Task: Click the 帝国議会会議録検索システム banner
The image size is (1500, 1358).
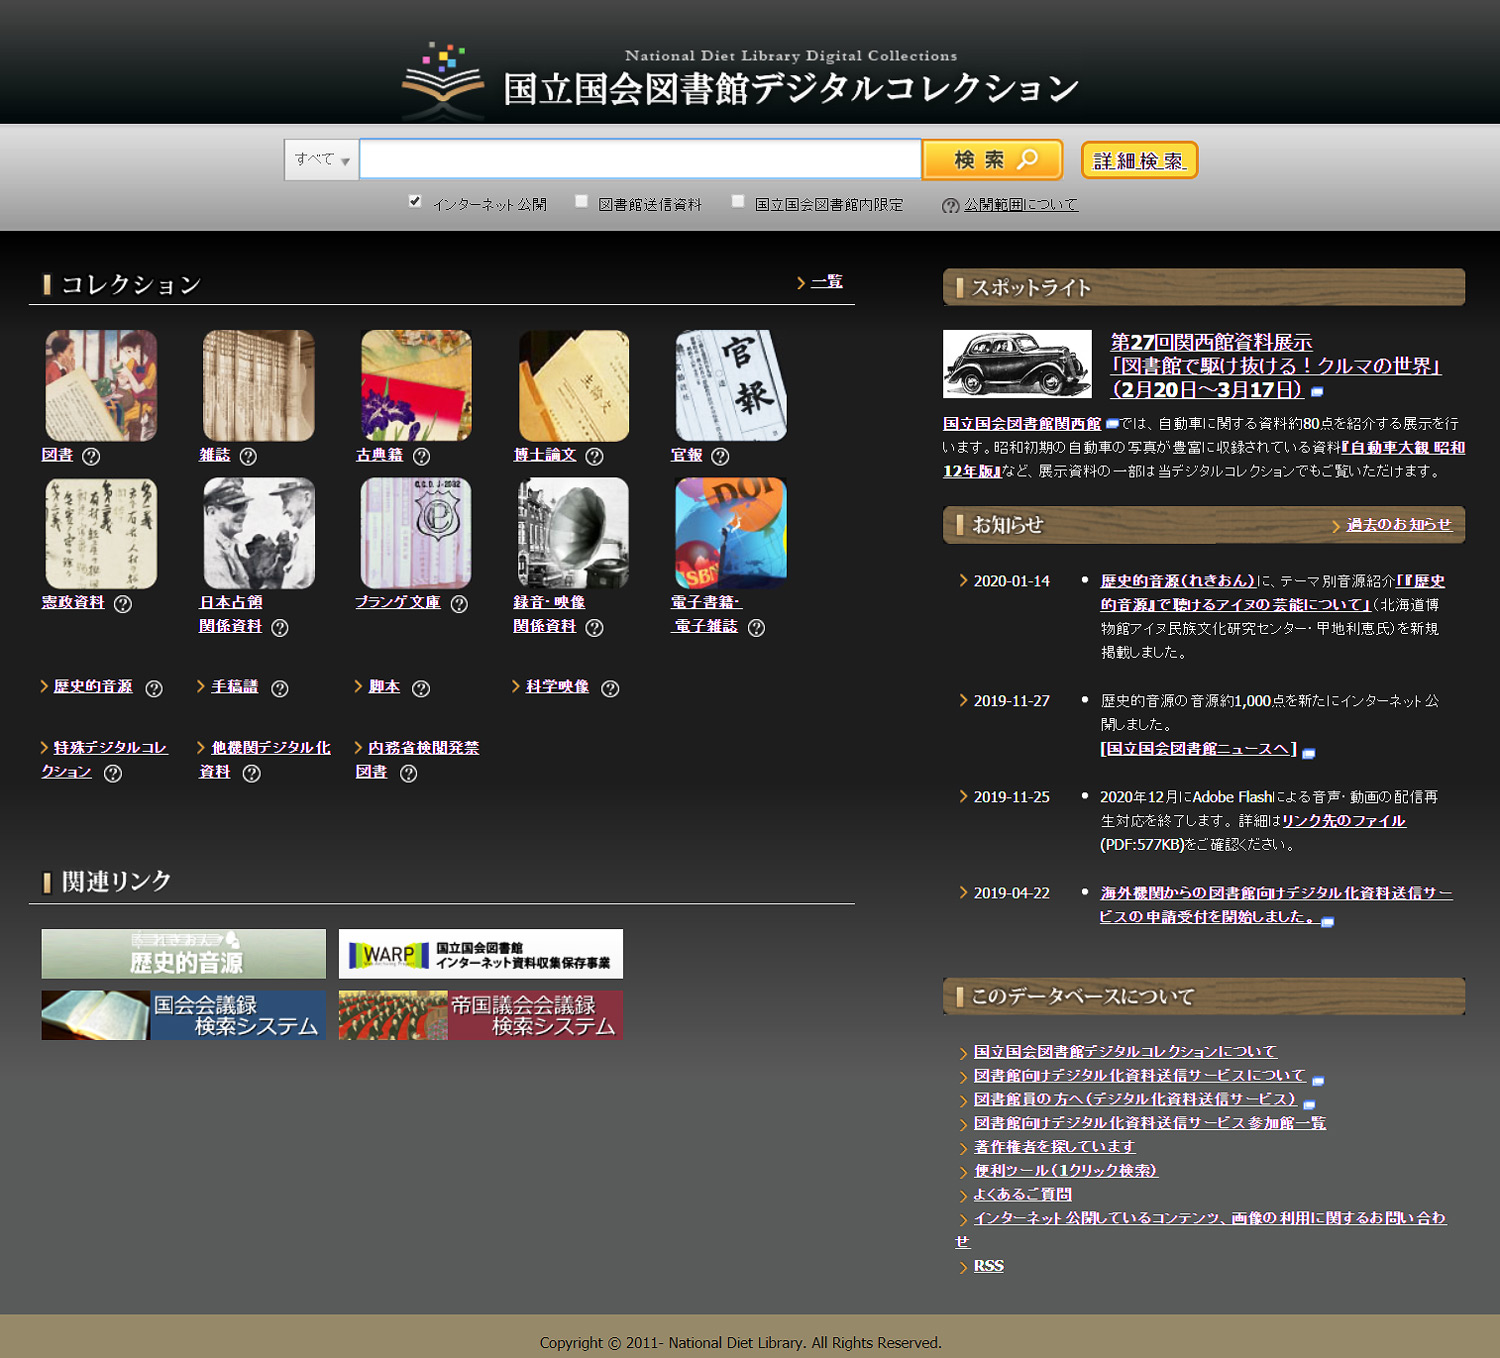Action: click(481, 1015)
